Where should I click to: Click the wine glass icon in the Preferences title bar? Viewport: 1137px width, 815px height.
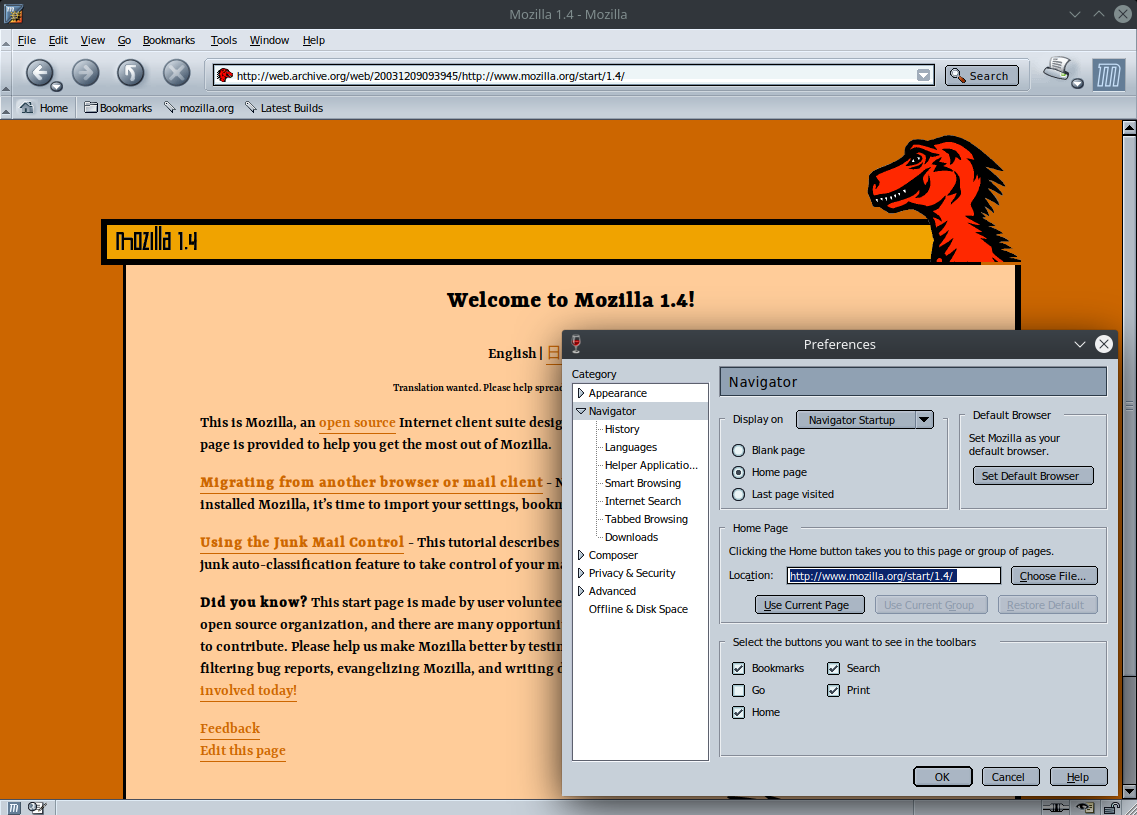pyautogui.click(x=576, y=344)
